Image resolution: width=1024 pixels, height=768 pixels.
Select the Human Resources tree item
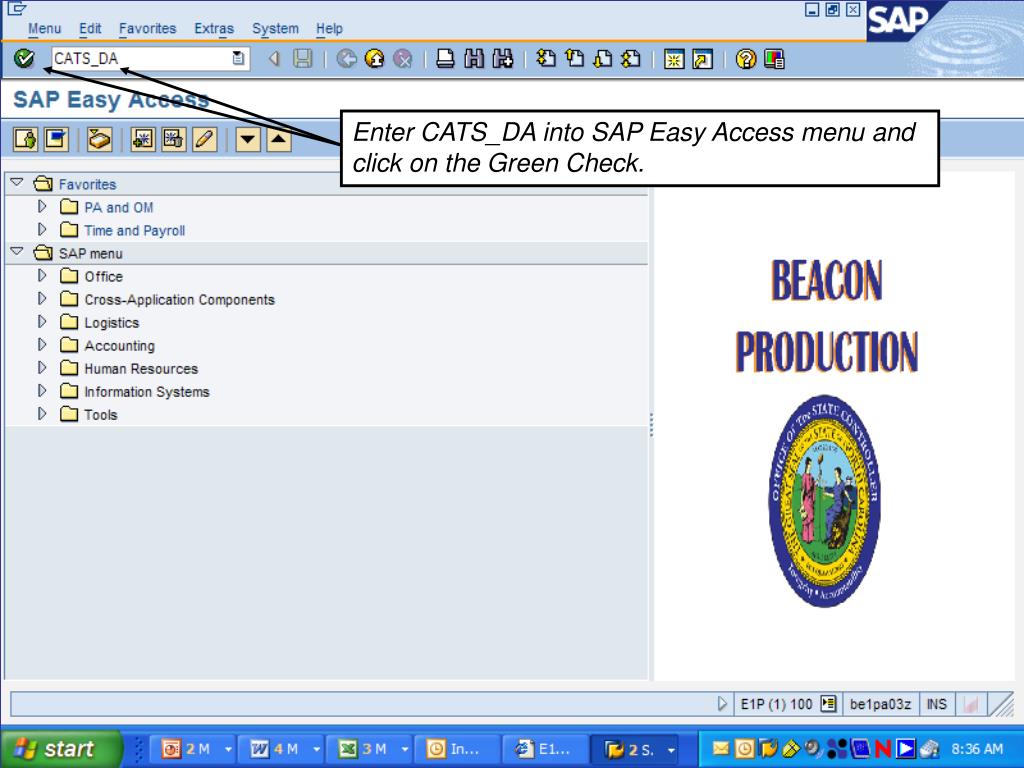pos(141,369)
